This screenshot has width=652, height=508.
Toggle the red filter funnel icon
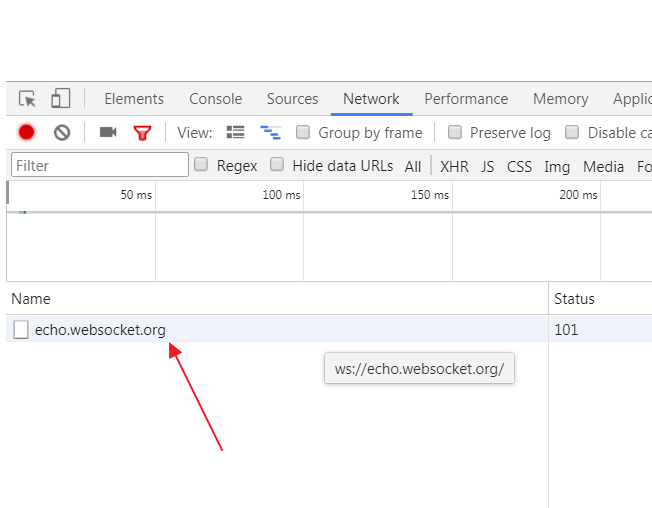coord(142,133)
